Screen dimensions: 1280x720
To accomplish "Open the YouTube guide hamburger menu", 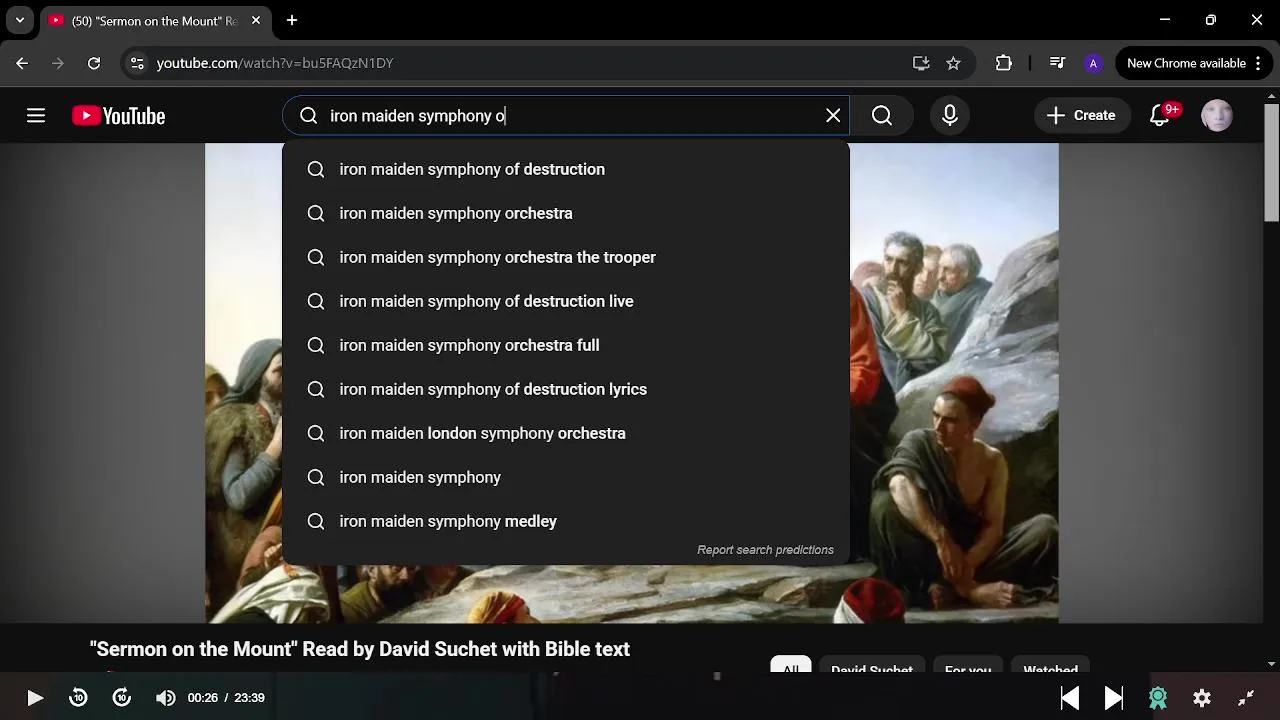I will tap(36, 116).
